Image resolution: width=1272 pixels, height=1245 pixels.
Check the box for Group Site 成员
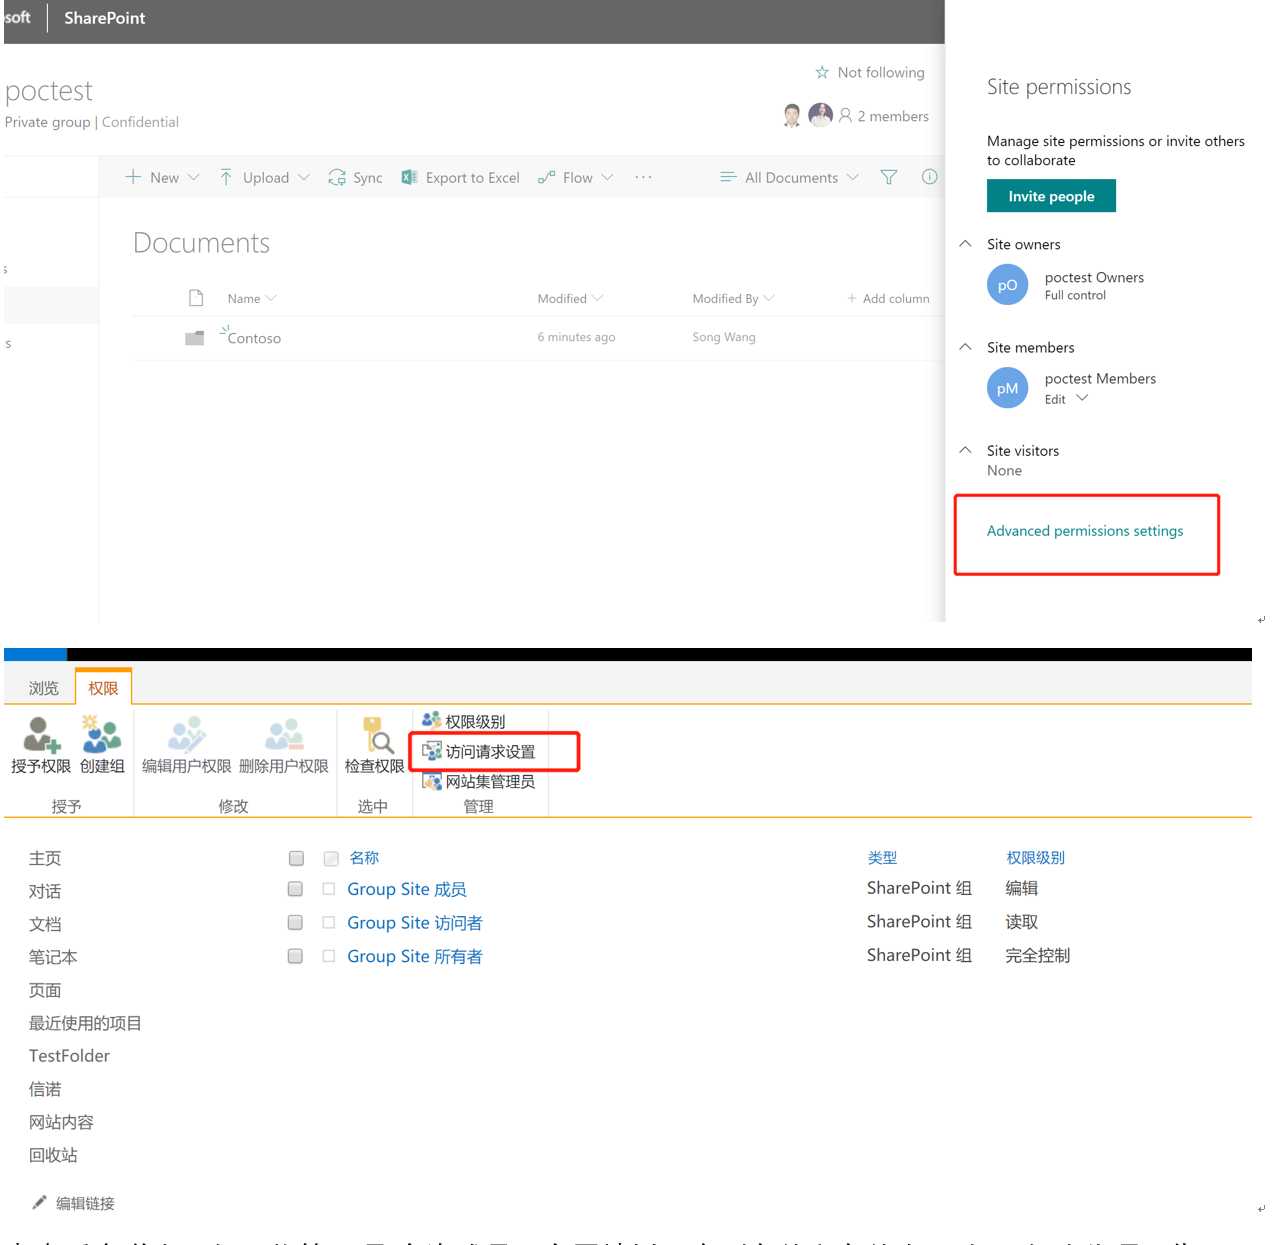click(295, 889)
